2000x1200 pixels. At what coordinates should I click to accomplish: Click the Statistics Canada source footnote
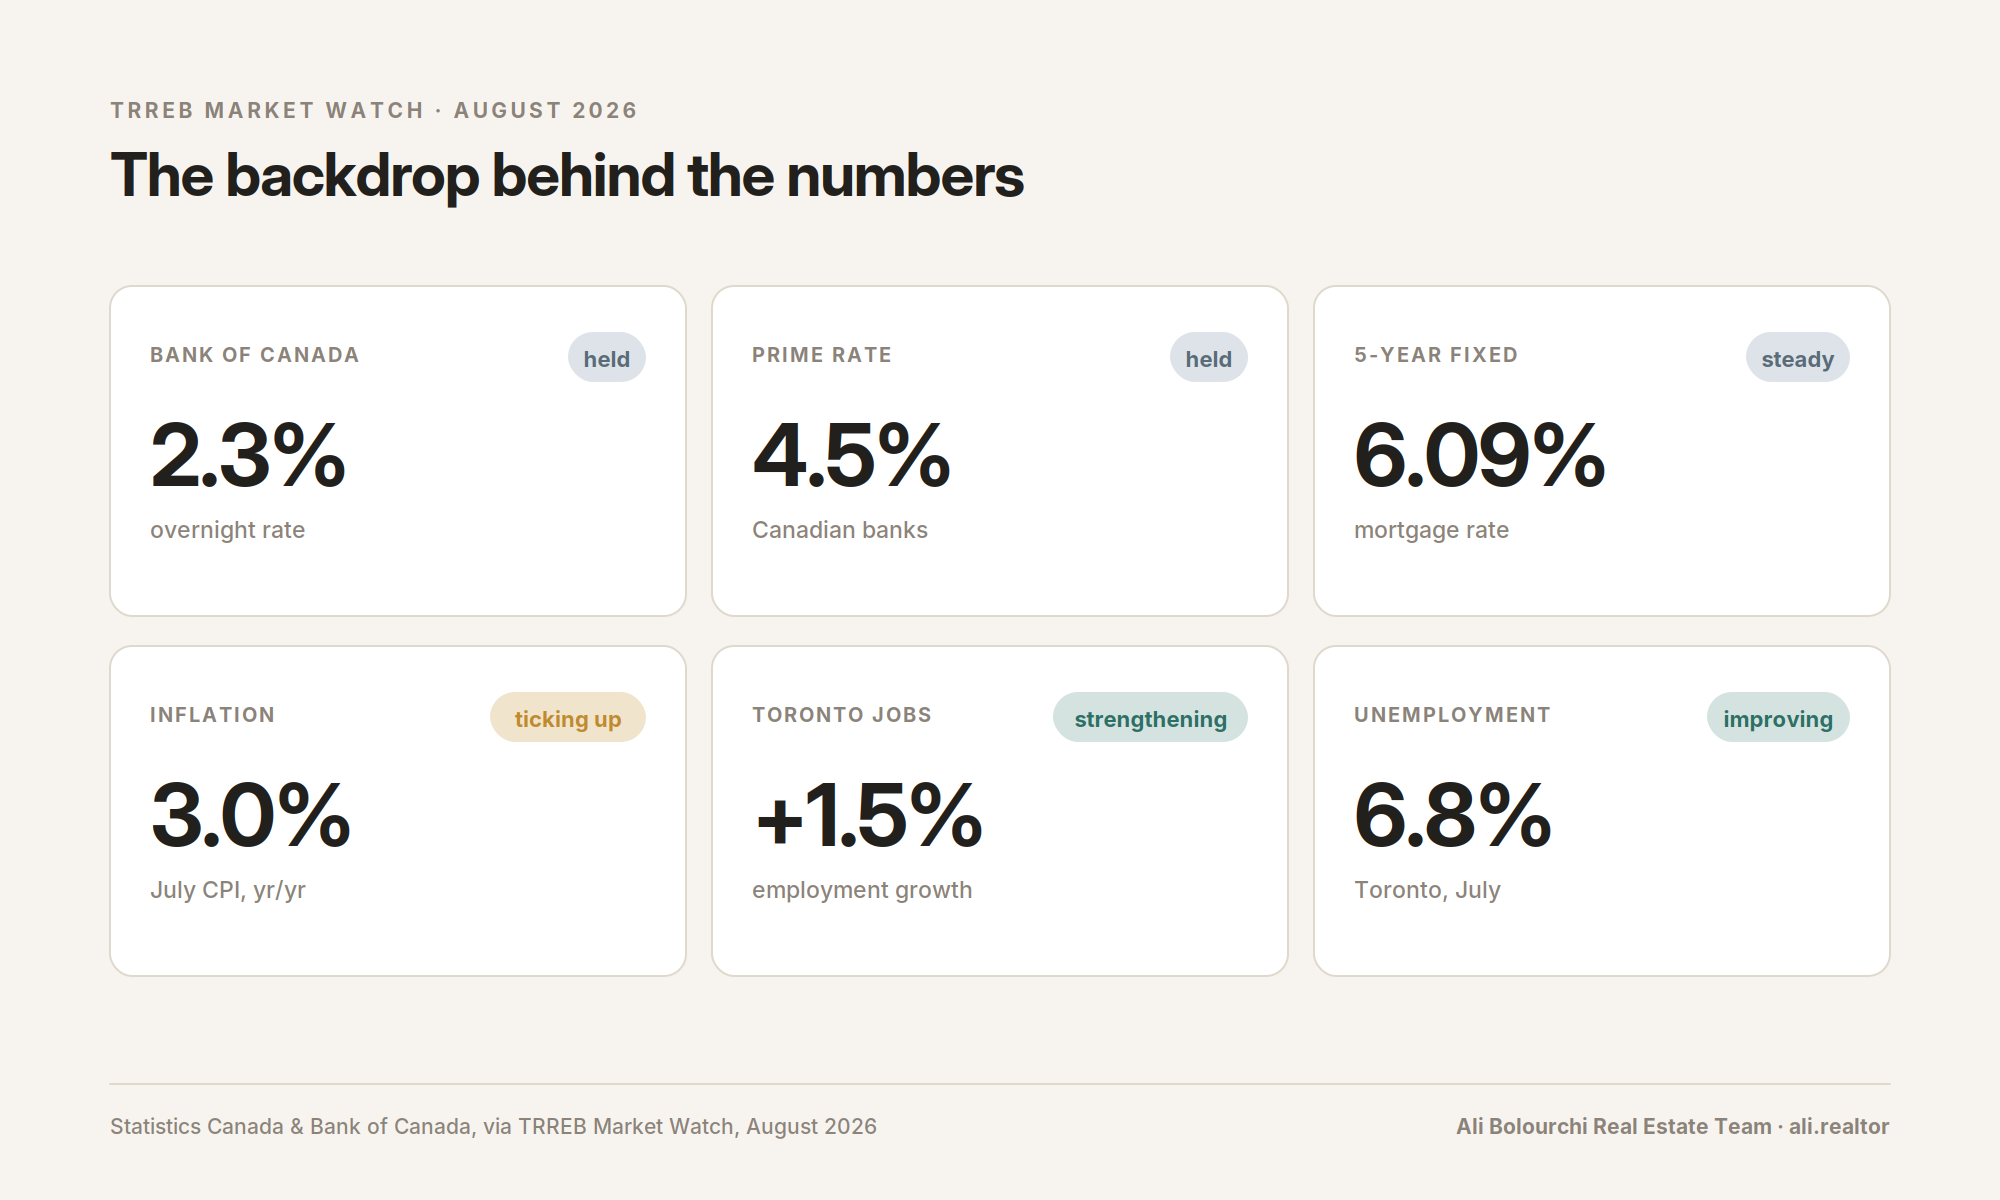coord(493,1126)
